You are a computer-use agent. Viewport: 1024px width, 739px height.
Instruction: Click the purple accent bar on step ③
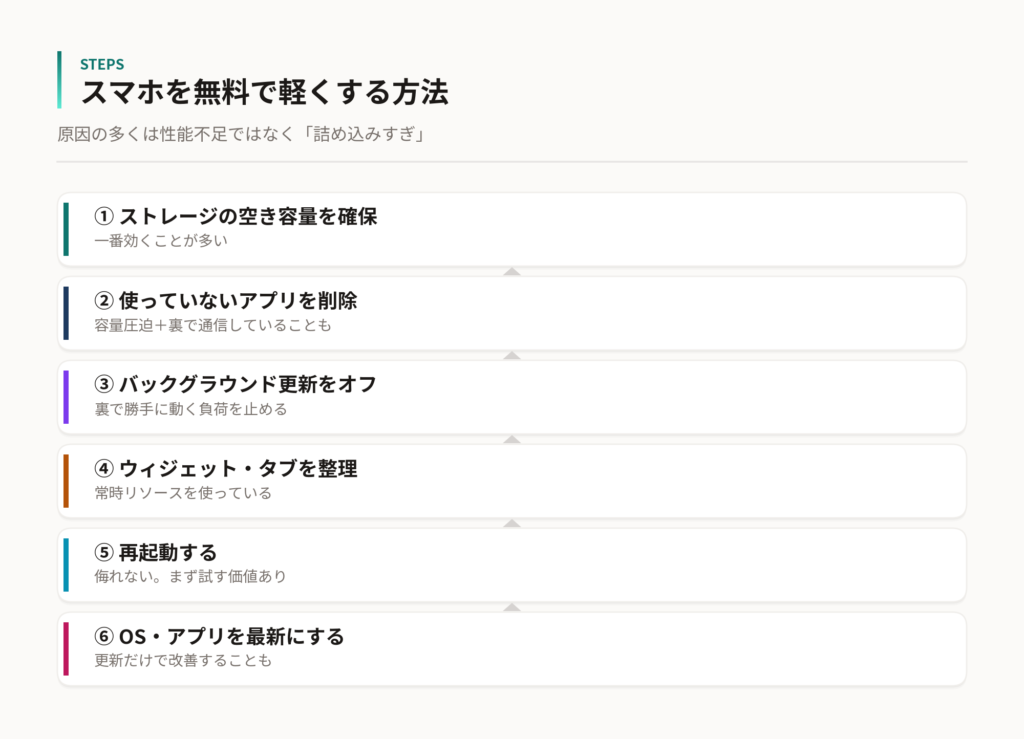point(66,397)
